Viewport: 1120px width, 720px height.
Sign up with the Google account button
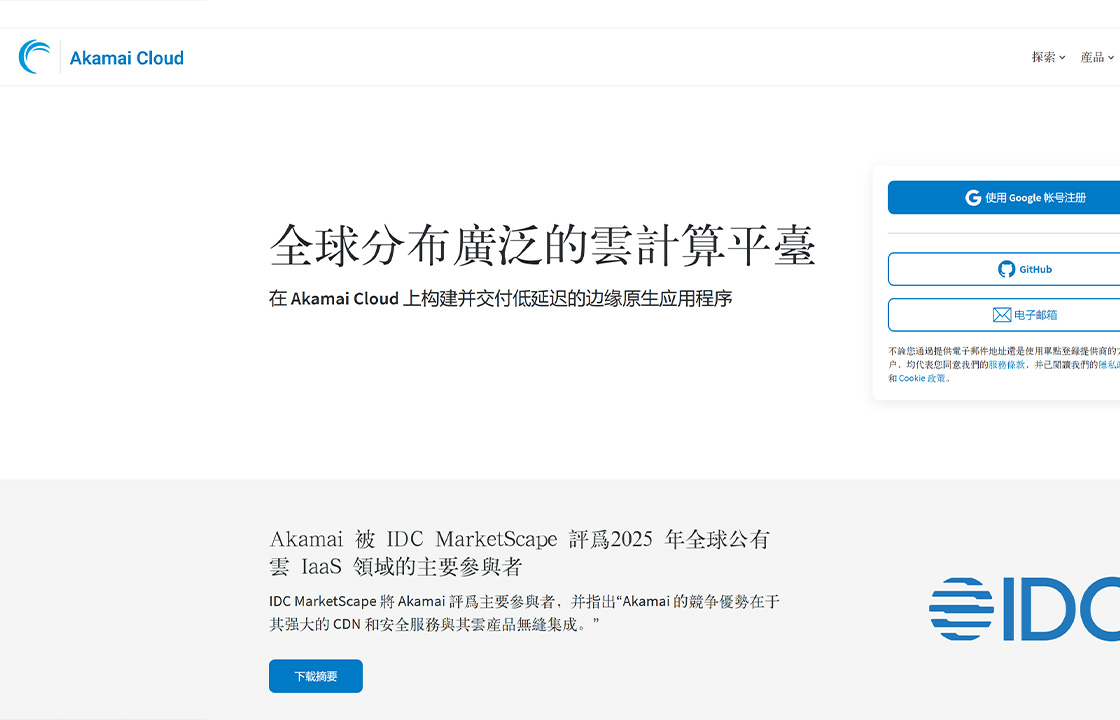[1004, 197]
